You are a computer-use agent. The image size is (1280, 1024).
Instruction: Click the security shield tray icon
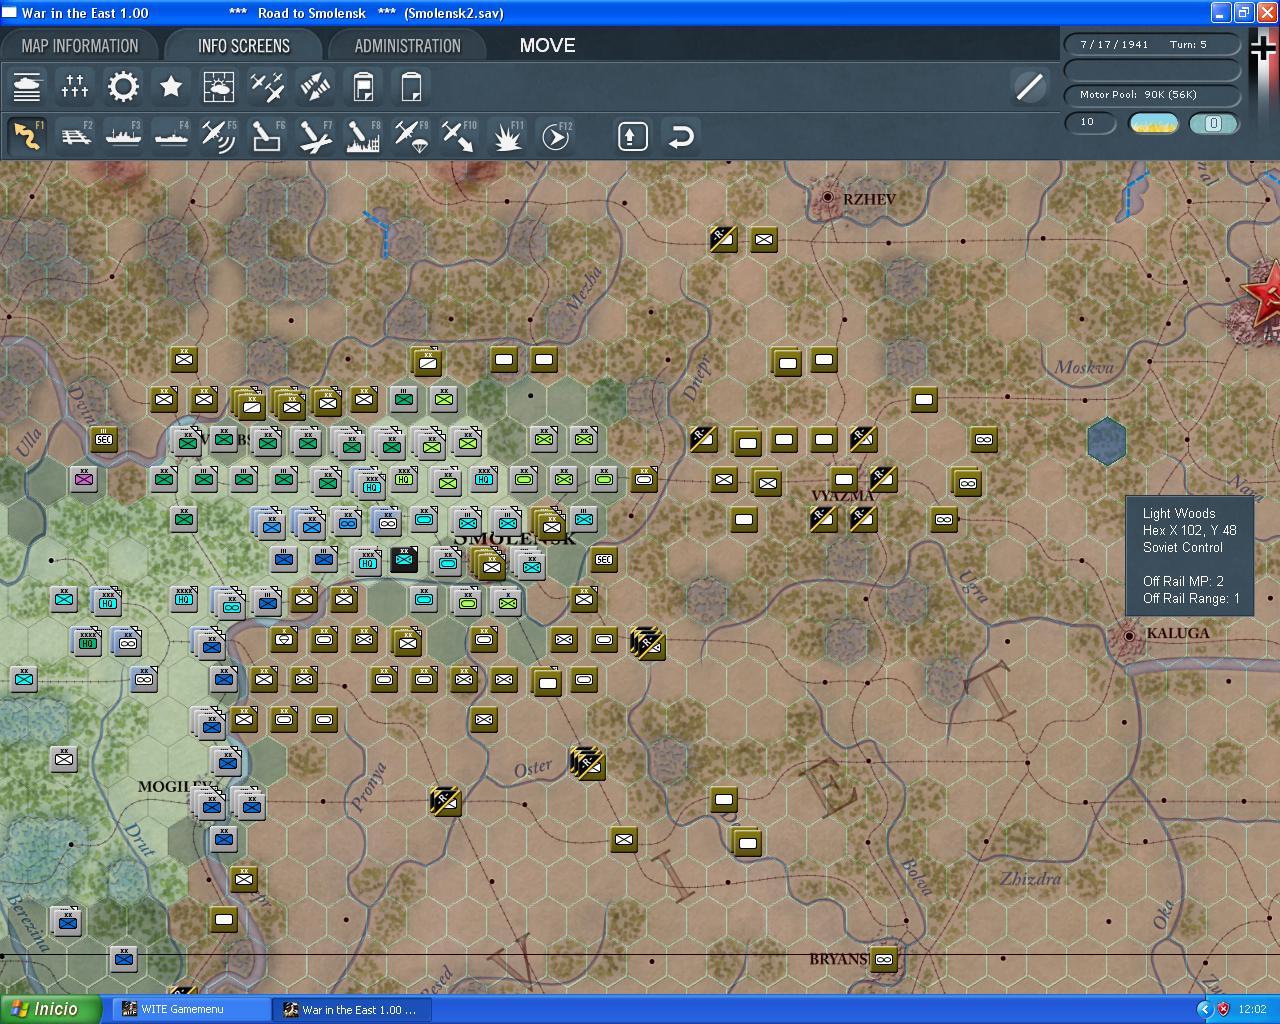click(x=1223, y=1010)
